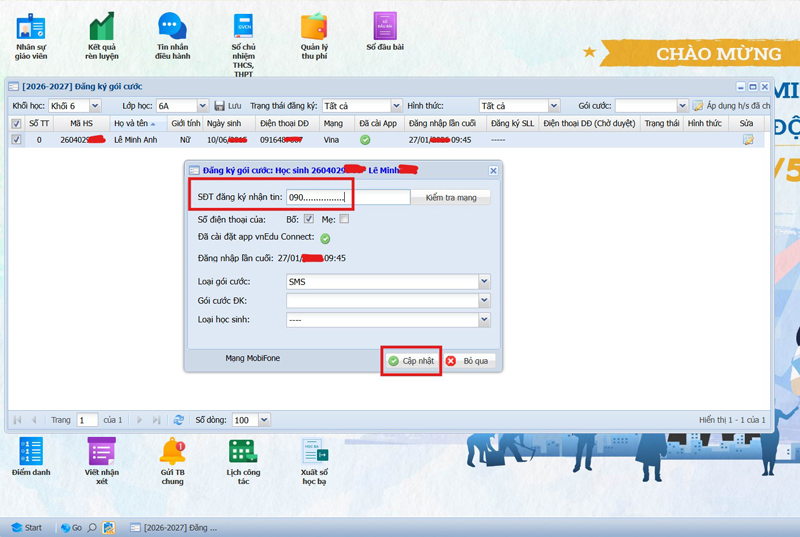The height and width of the screenshot is (537, 800).
Task: Open Tin nhắn điều hành chat icon
Action: (172, 26)
